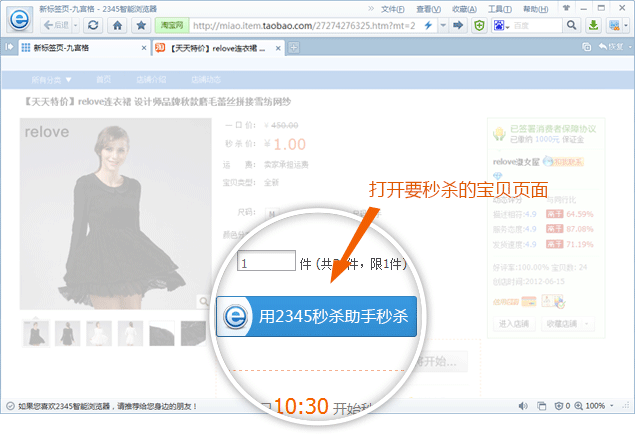Open the 店铺动态 navigation link

click(206, 79)
